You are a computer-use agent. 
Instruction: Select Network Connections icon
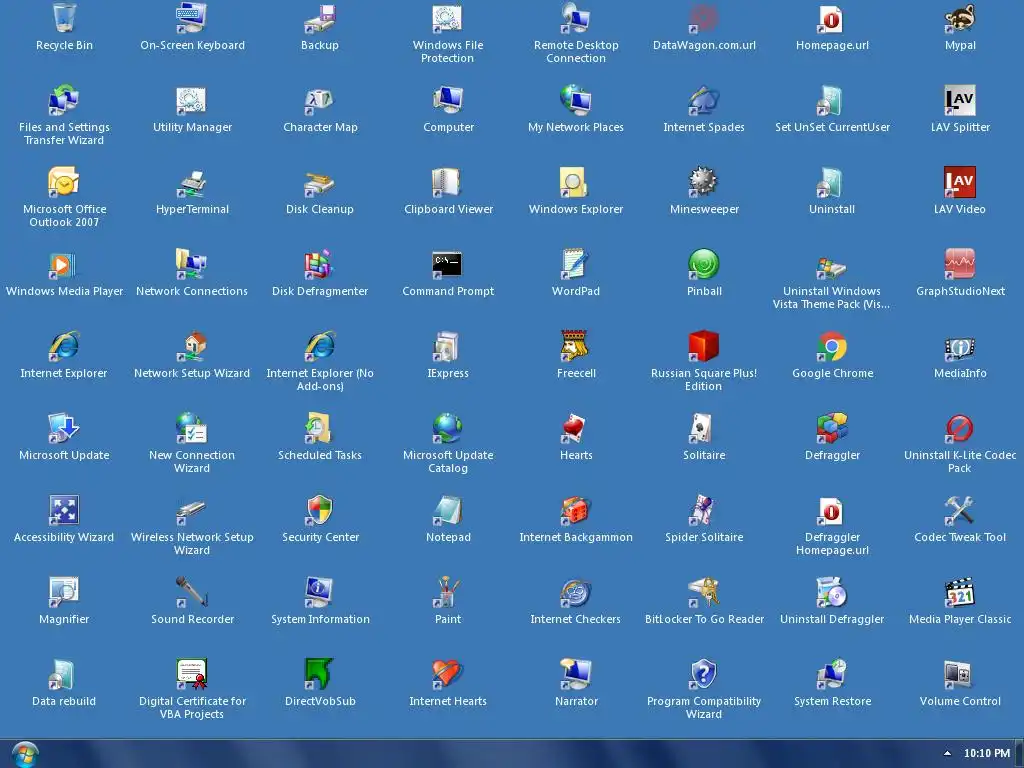point(192,264)
